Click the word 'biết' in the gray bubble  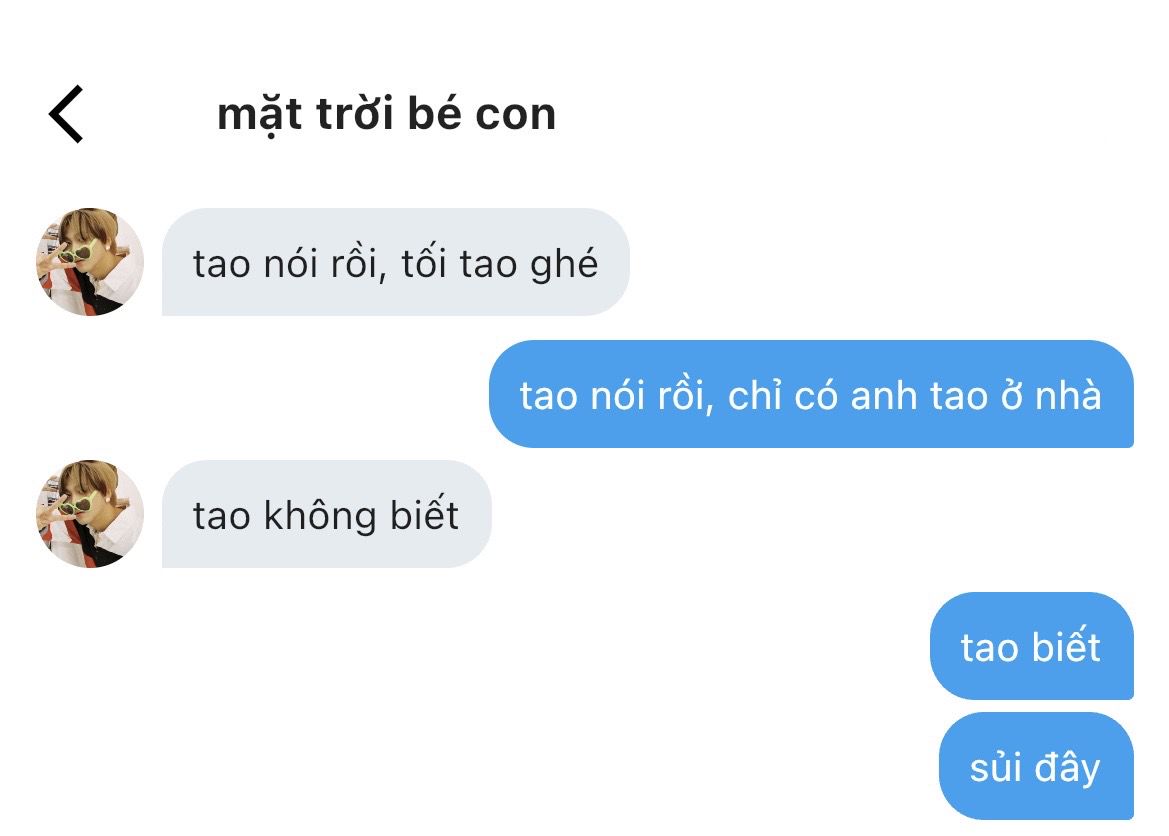click(x=424, y=514)
